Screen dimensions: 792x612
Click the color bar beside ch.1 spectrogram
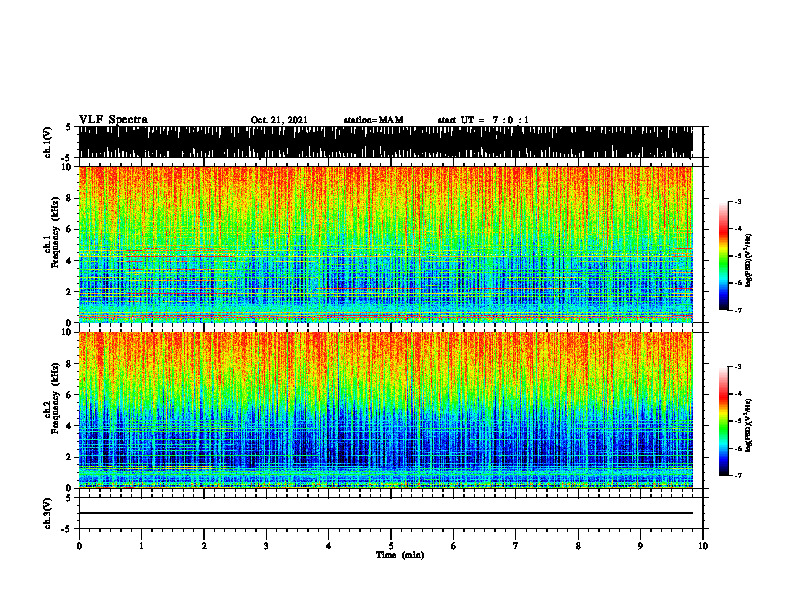pos(724,256)
